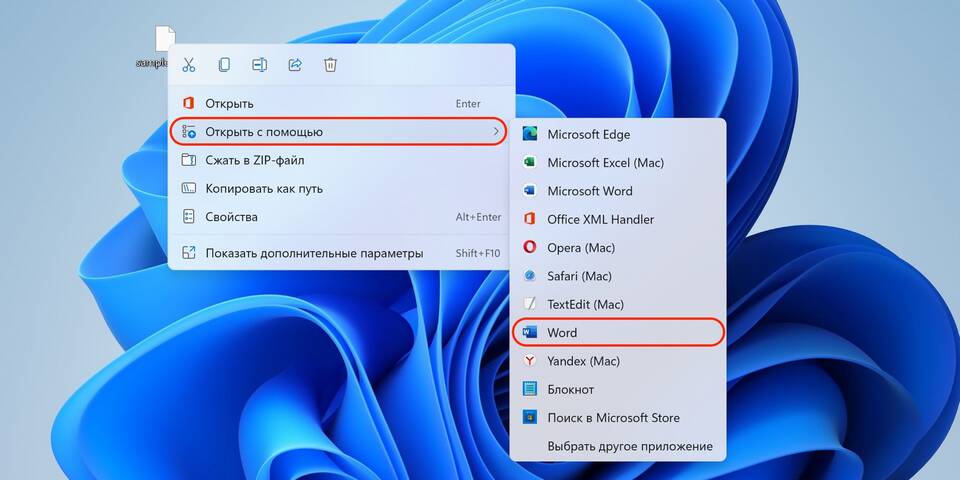Open Свойства entry
Viewport: 960px width, 480px height.
tap(342, 217)
